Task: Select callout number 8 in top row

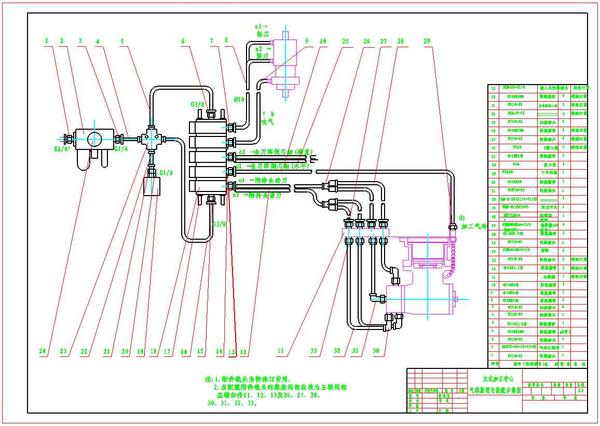Action: (x=226, y=40)
